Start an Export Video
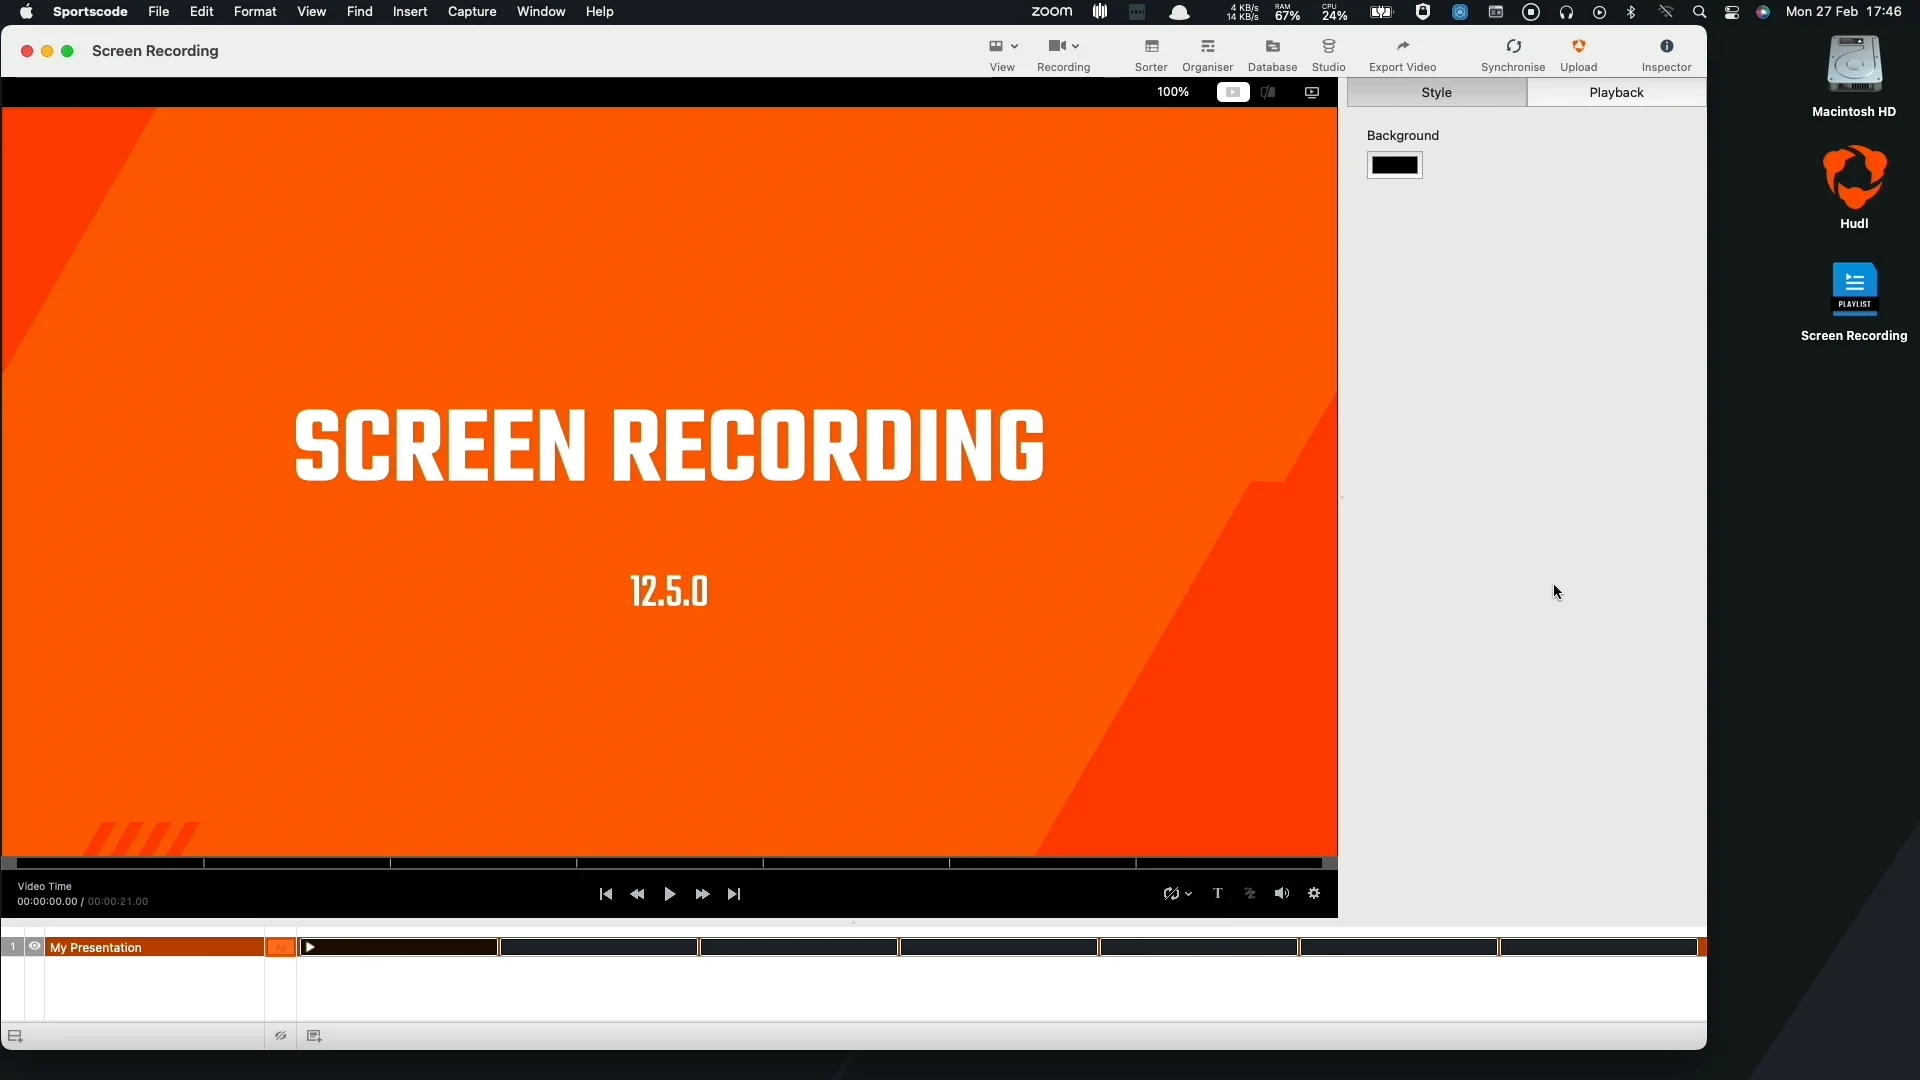1920x1080 pixels. 1402,53
